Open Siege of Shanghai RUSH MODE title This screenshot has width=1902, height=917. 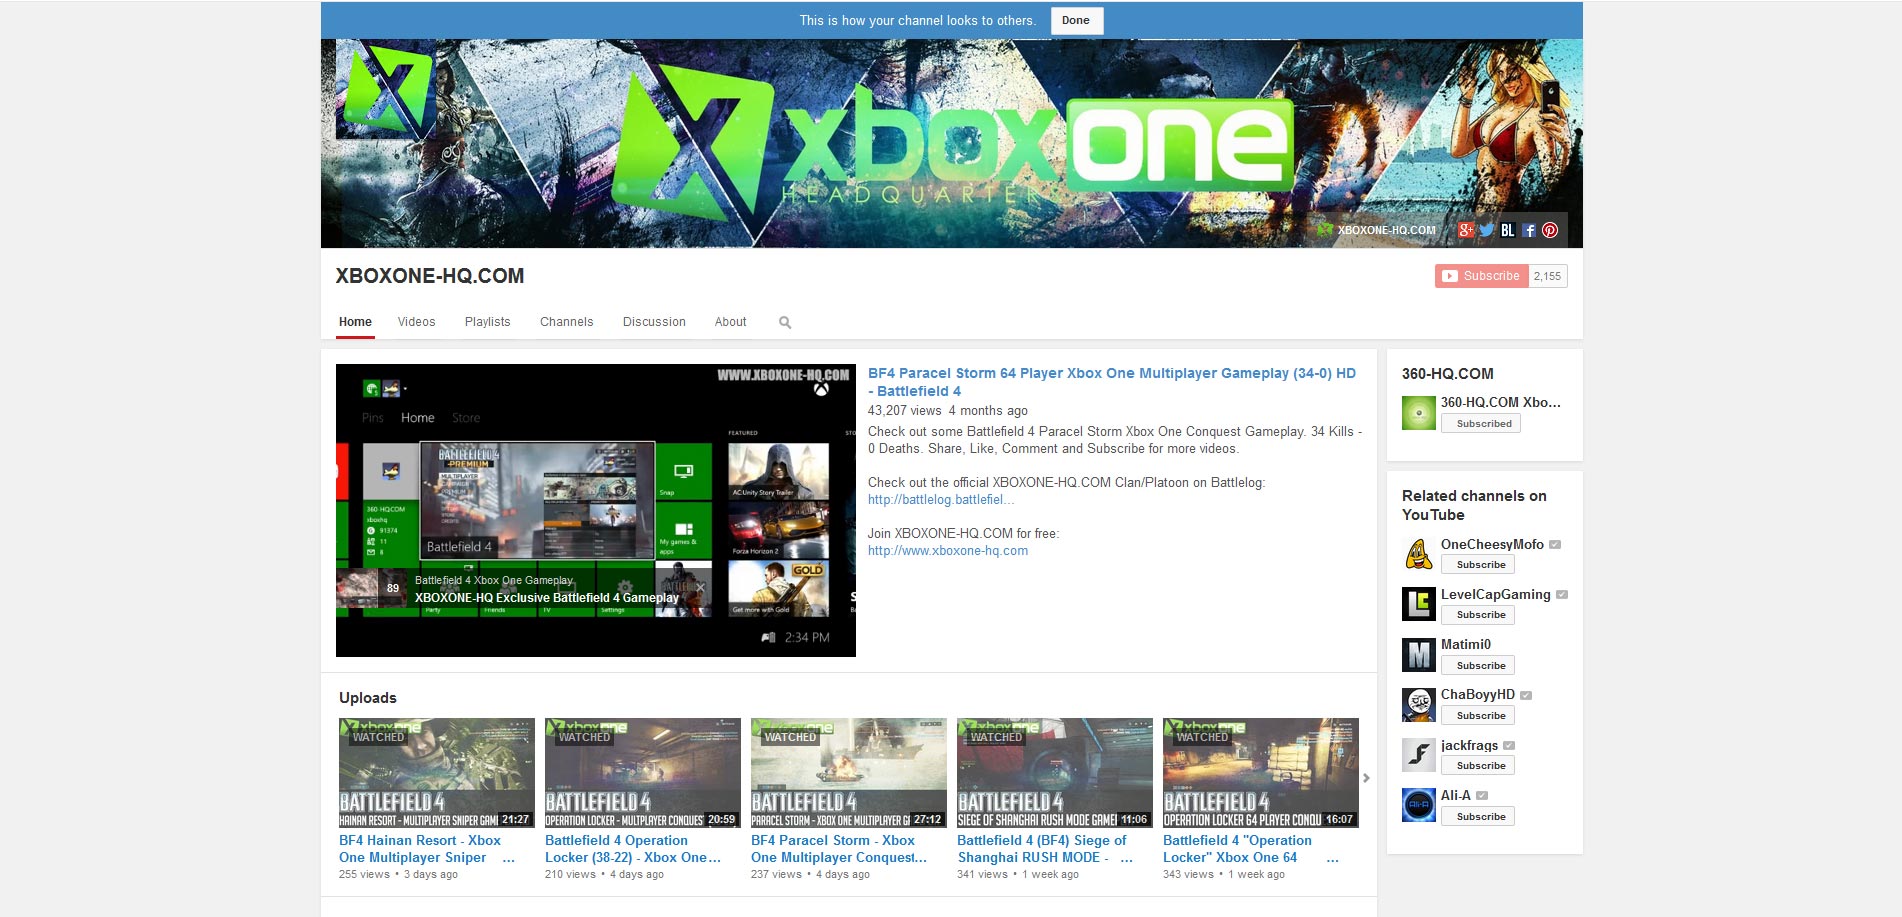1045,849
